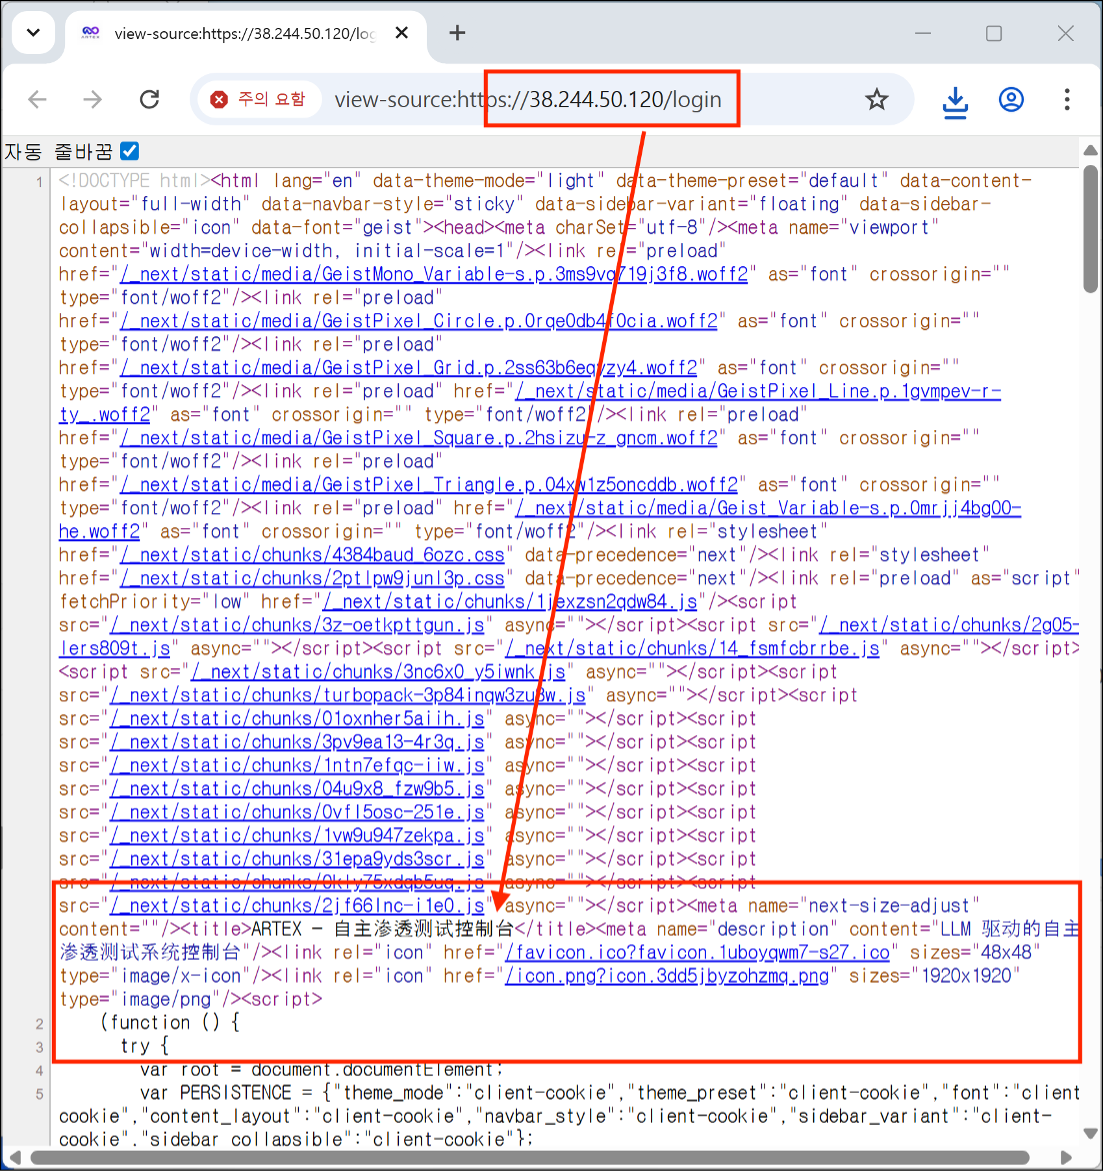Open the 1ntn7efqc-iiw.js chunk link
Image resolution: width=1104 pixels, height=1173 pixels.
[x=297, y=765]
